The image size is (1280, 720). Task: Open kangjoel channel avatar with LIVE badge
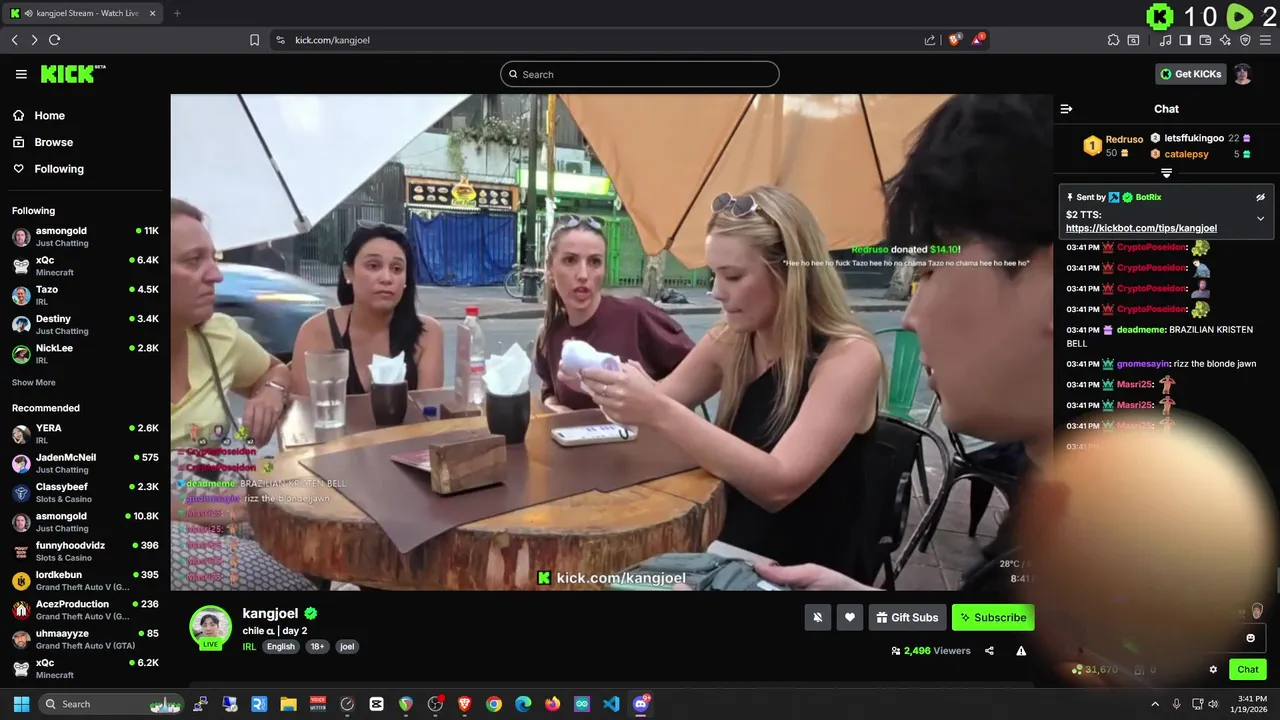pos(211,627)
